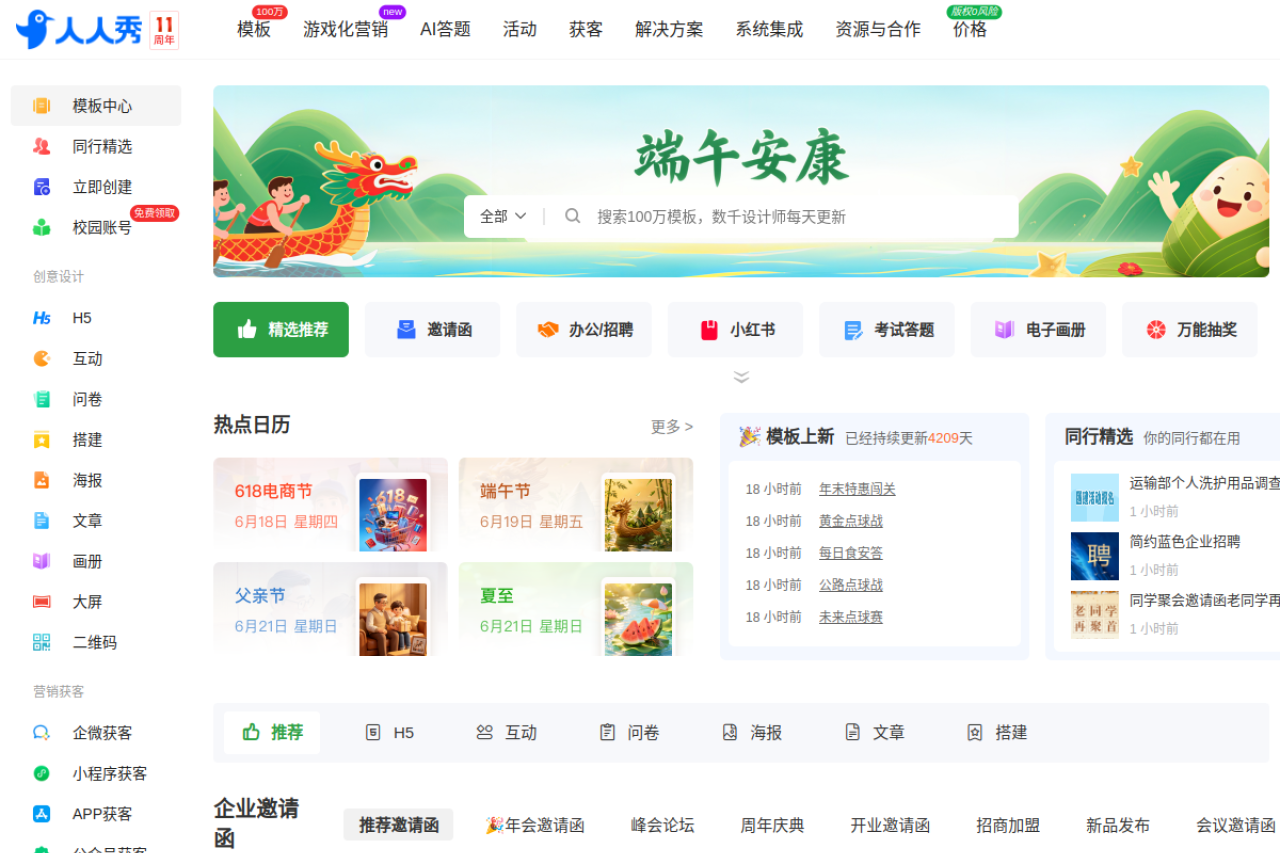Click 更多 > in 热点日历
The image size is (1280, 853).
(x=672, y=427)
